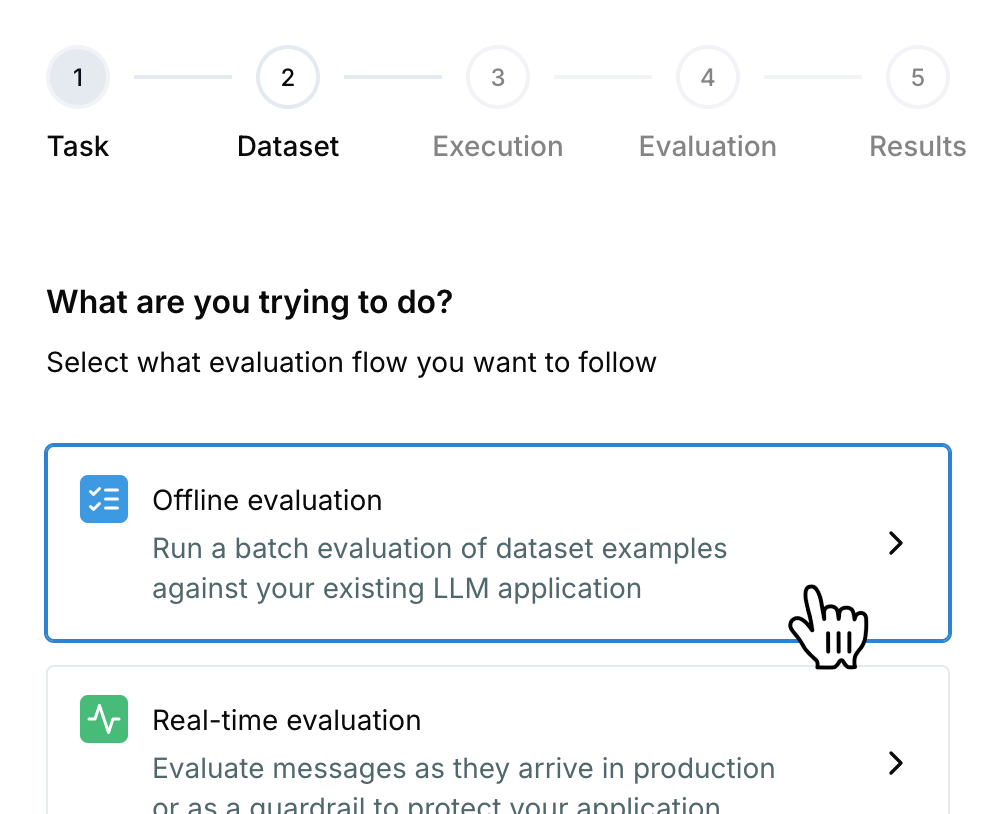
Task: Click the "What are you trying to do?" heading
Action: tap(250, 301)
